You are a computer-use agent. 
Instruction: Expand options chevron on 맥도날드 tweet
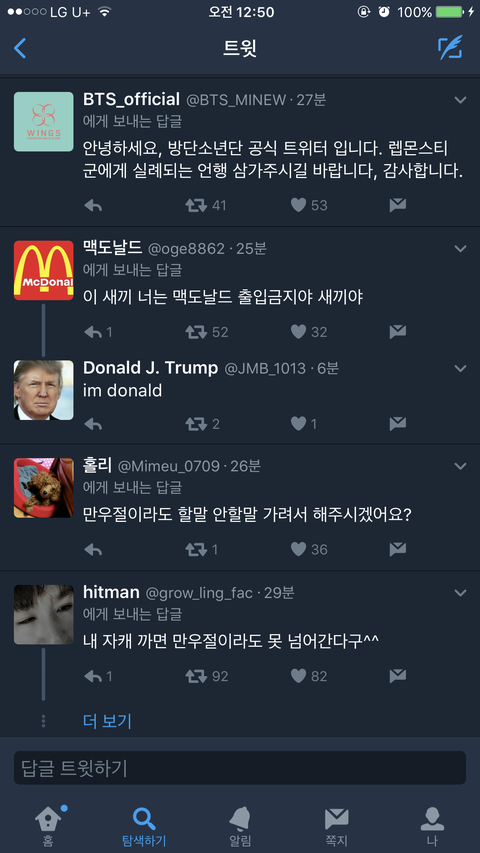coord(460,249)
